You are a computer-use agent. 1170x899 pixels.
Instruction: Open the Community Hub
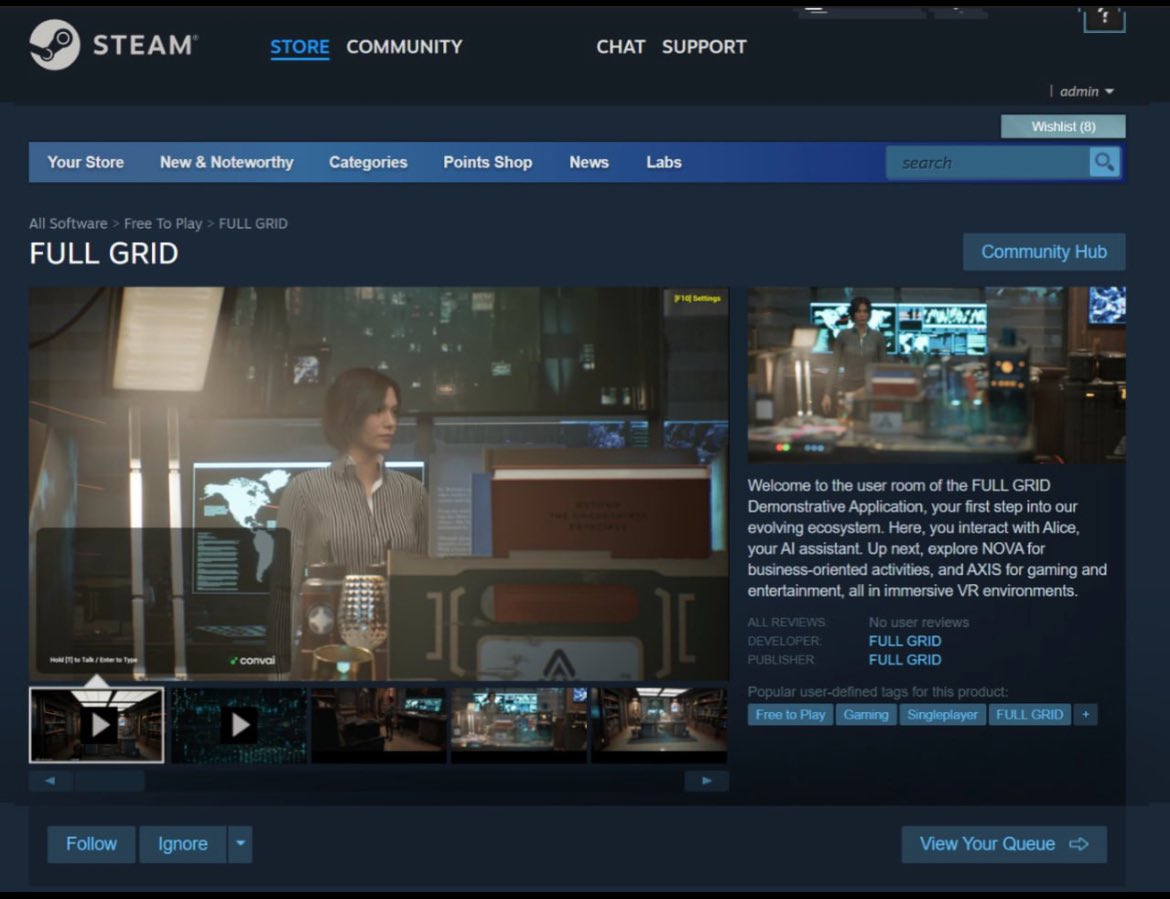(1044, 252)
